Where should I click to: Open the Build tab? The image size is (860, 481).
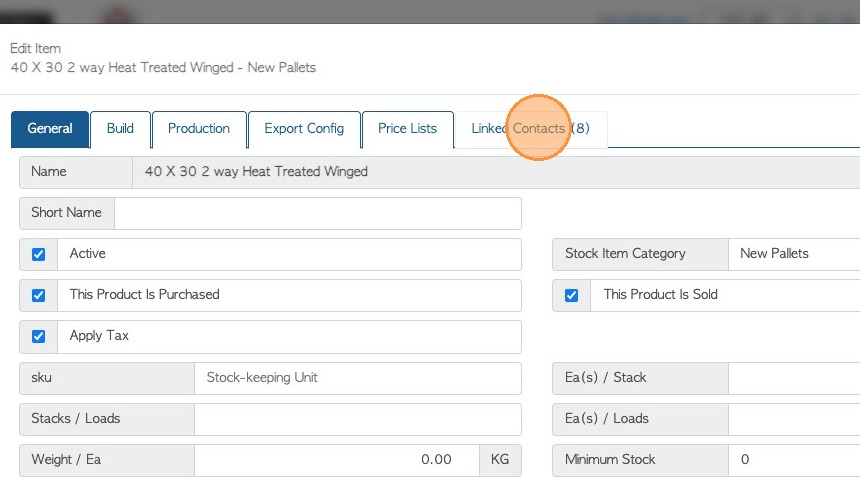(x=120, y=129)
